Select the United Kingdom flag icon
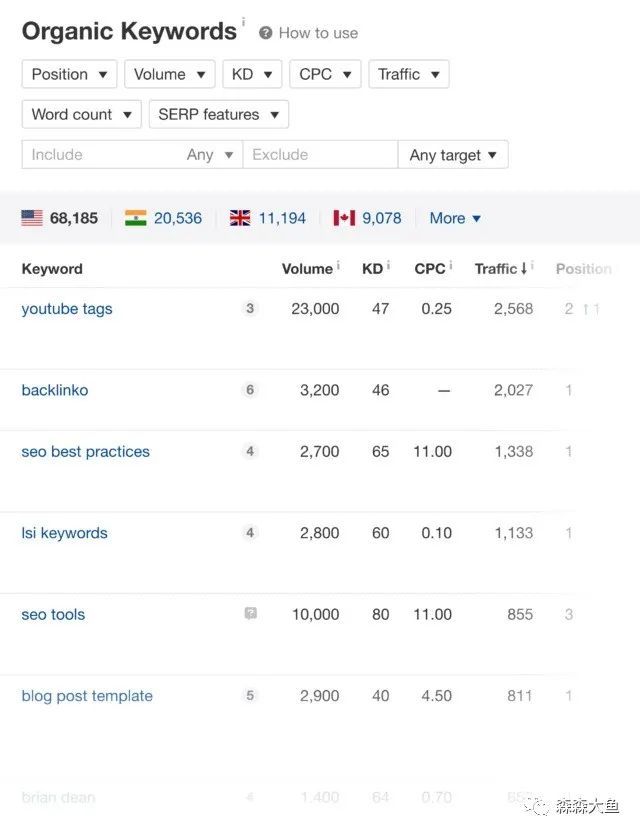Image resolution: width=640 pixels, height=834 pixels. 240,218
